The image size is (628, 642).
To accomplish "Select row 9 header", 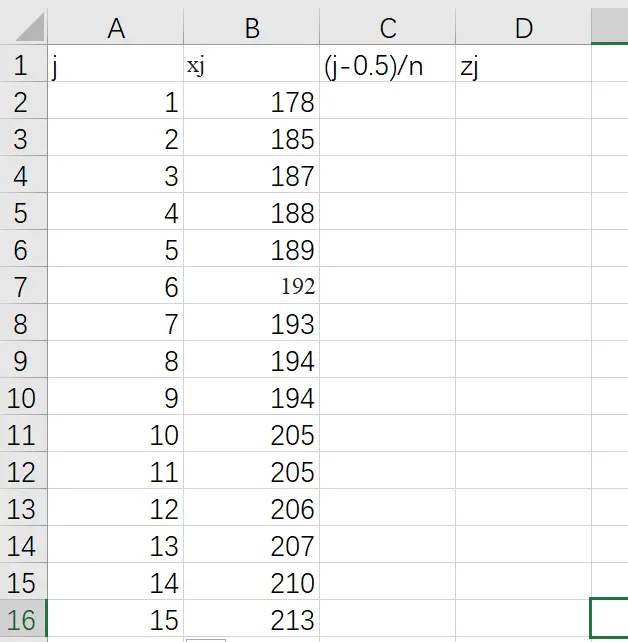I will point(23,359).
